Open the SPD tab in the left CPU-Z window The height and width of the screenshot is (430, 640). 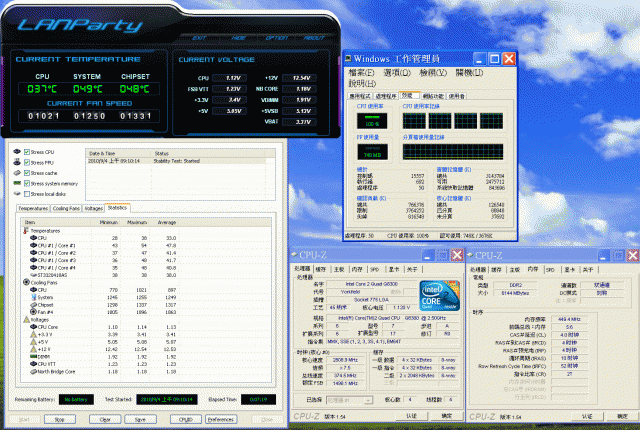pyautogui.click(x=375, y=269)
